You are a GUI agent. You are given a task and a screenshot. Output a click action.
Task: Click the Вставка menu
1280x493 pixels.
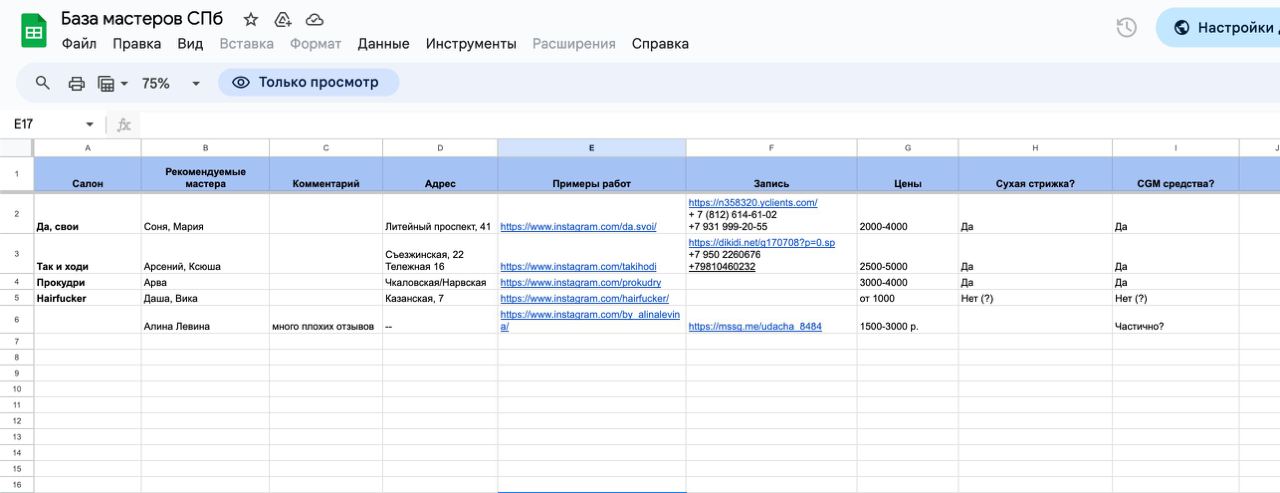pyautogui.click(x=246, y=44)
